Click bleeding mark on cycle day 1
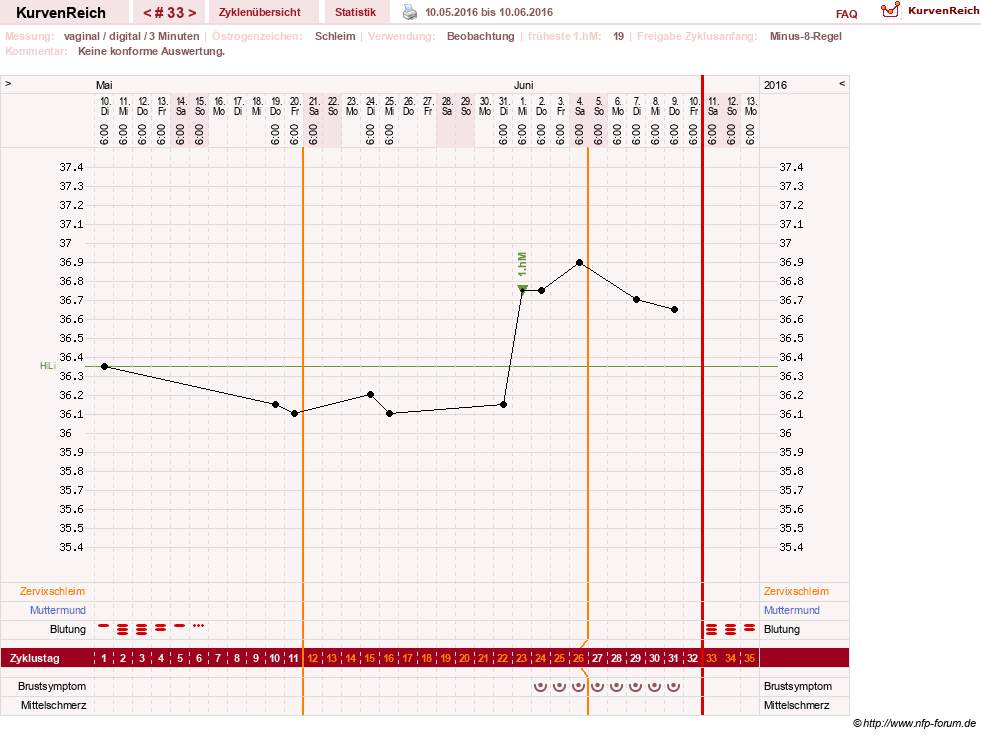The height and width of the screenshot is (735, 981). pos(104,626)
